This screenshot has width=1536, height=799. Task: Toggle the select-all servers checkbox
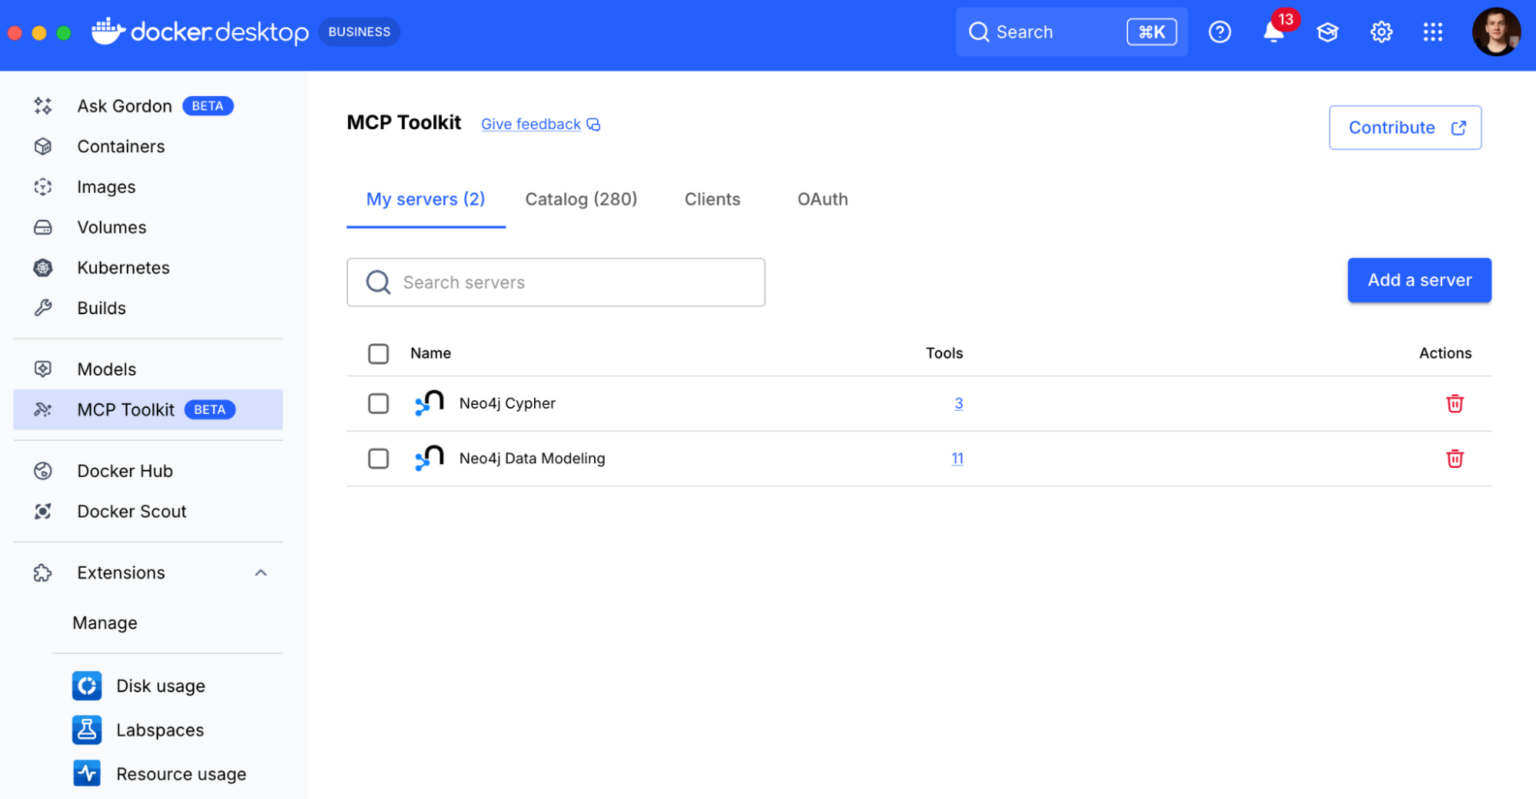[x=378, y=353]
